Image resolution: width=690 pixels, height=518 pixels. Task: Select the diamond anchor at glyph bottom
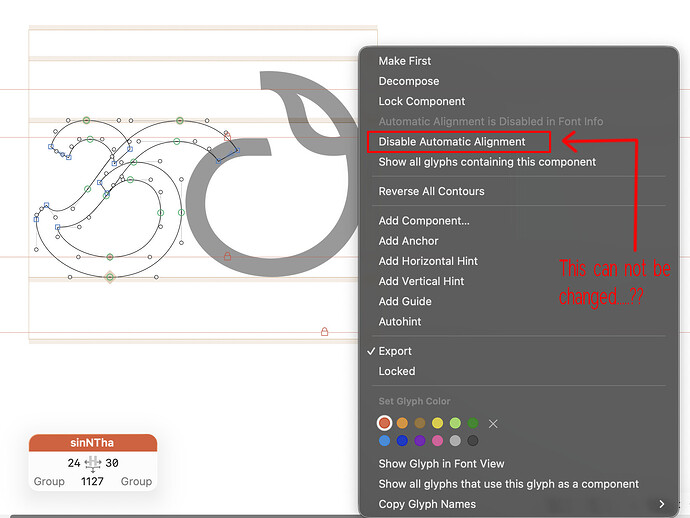110,277
